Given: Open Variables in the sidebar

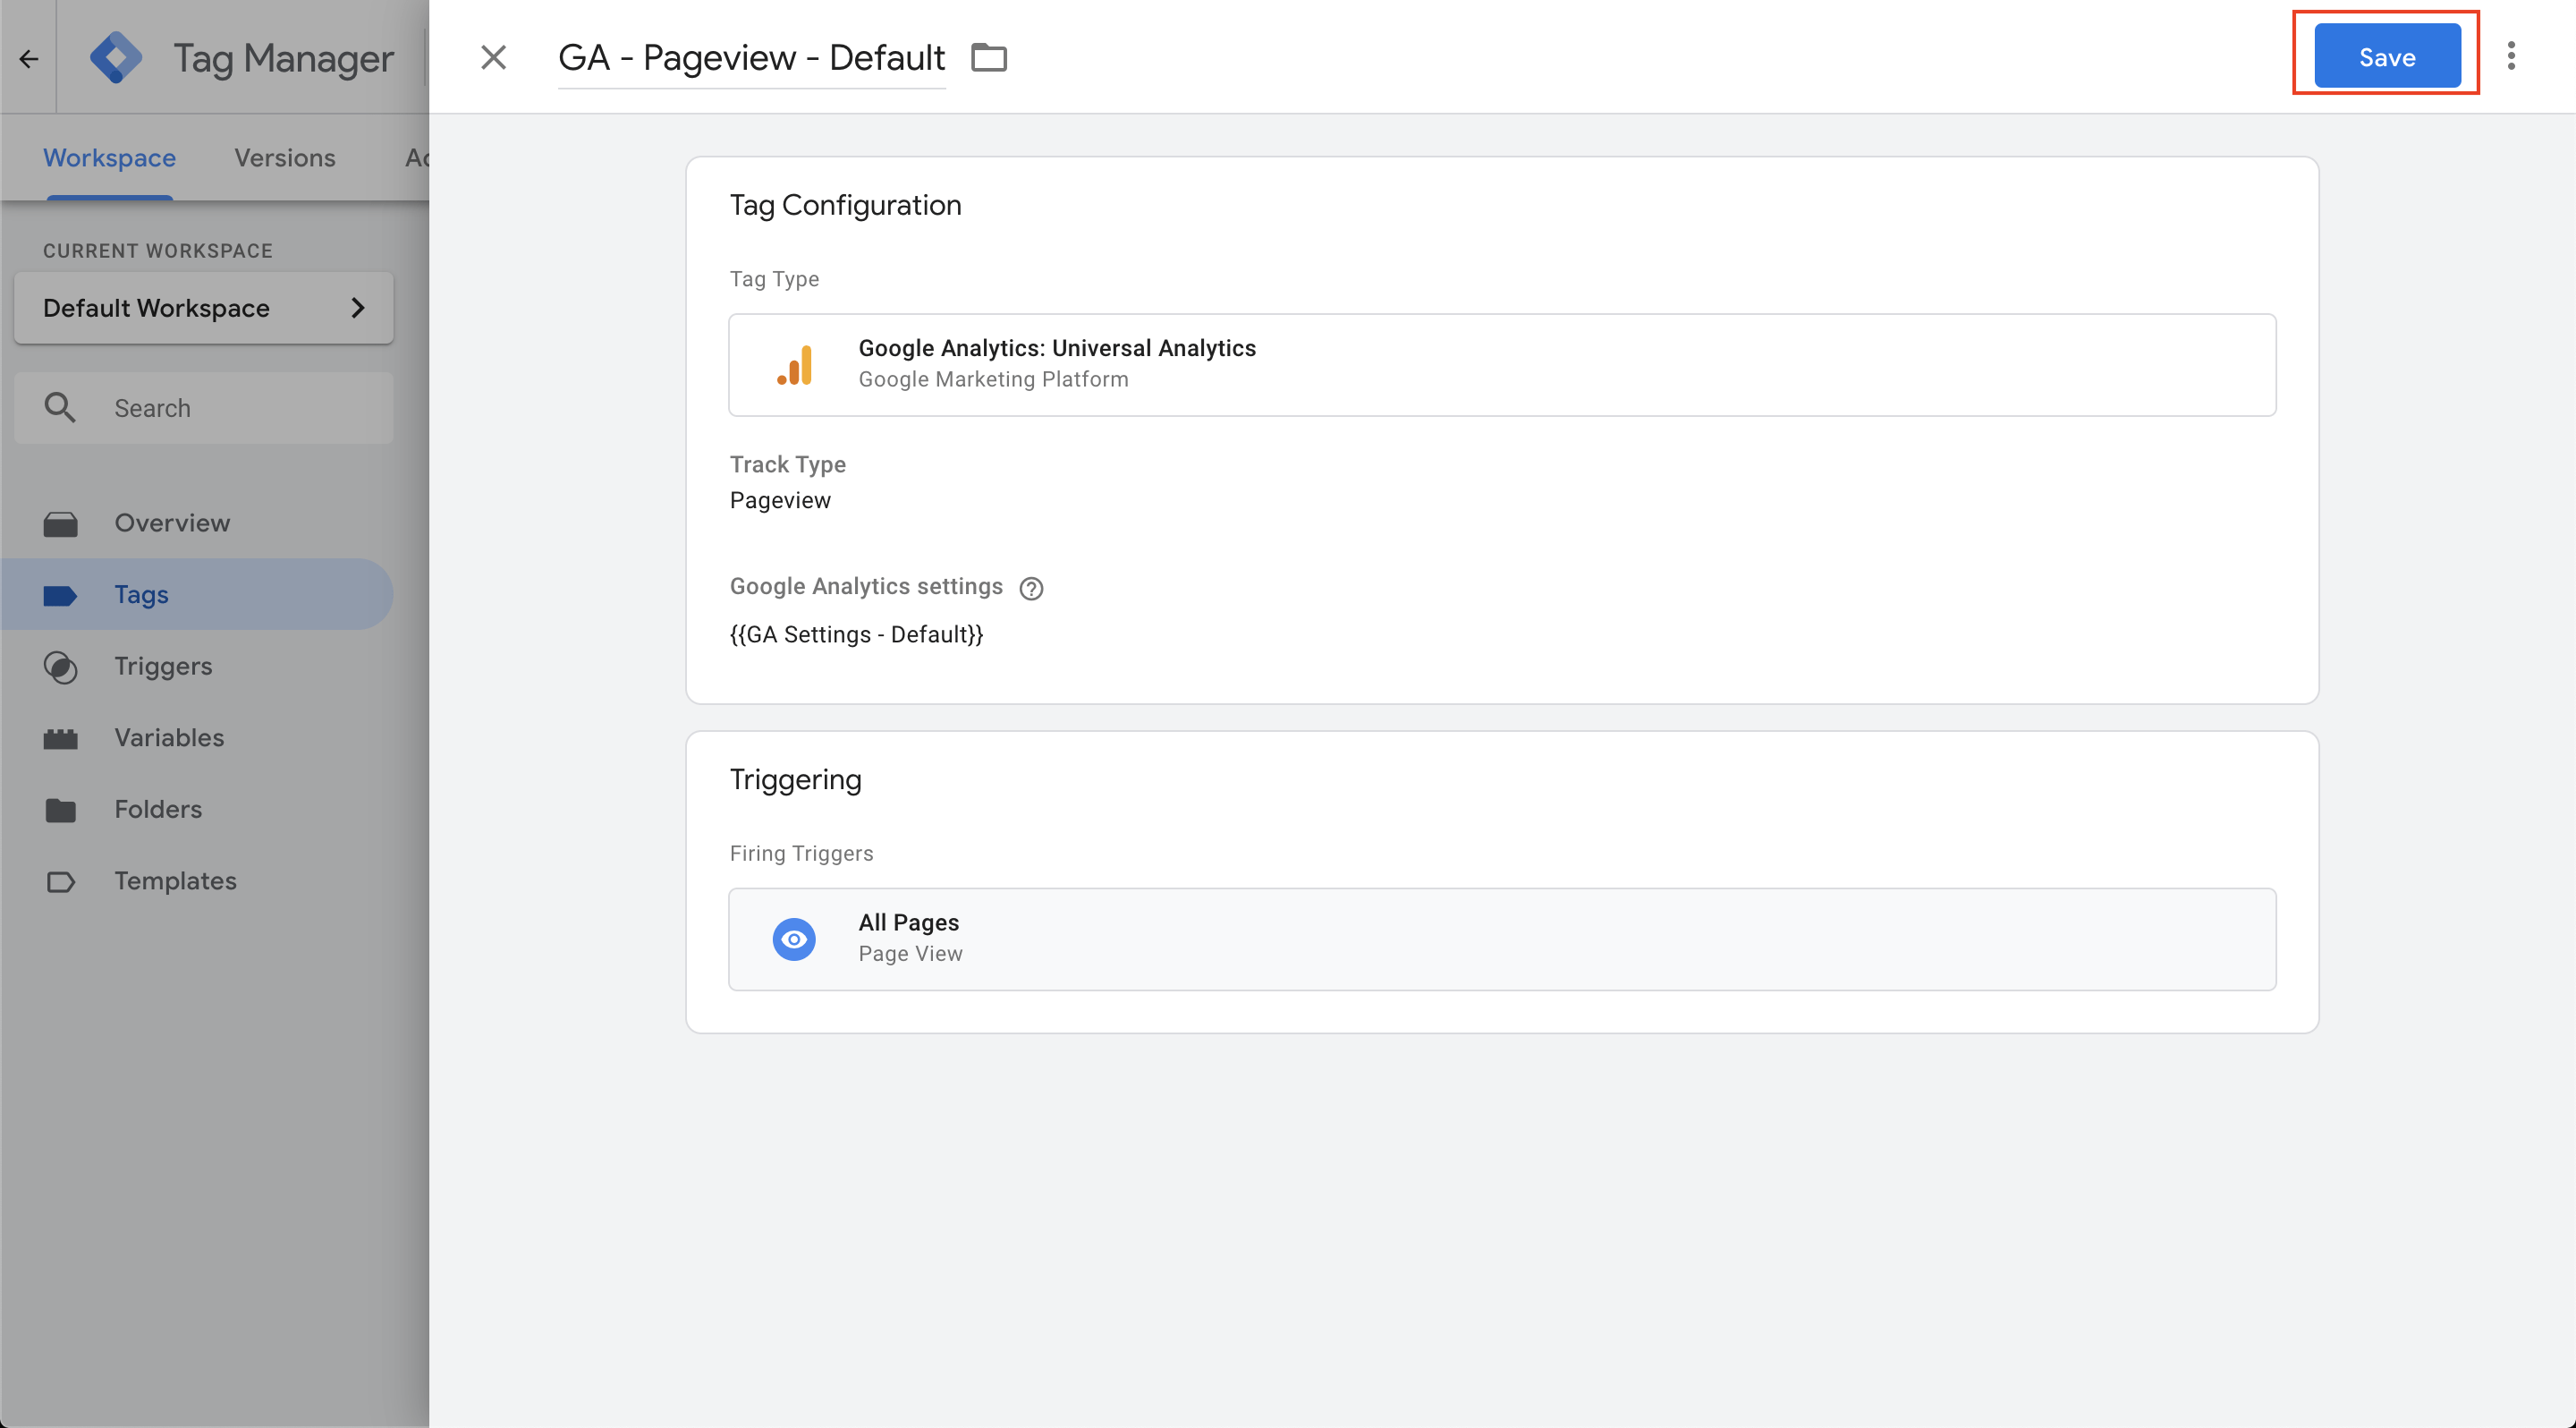Looking at the screenshot, I should click(x=169, y=737).
